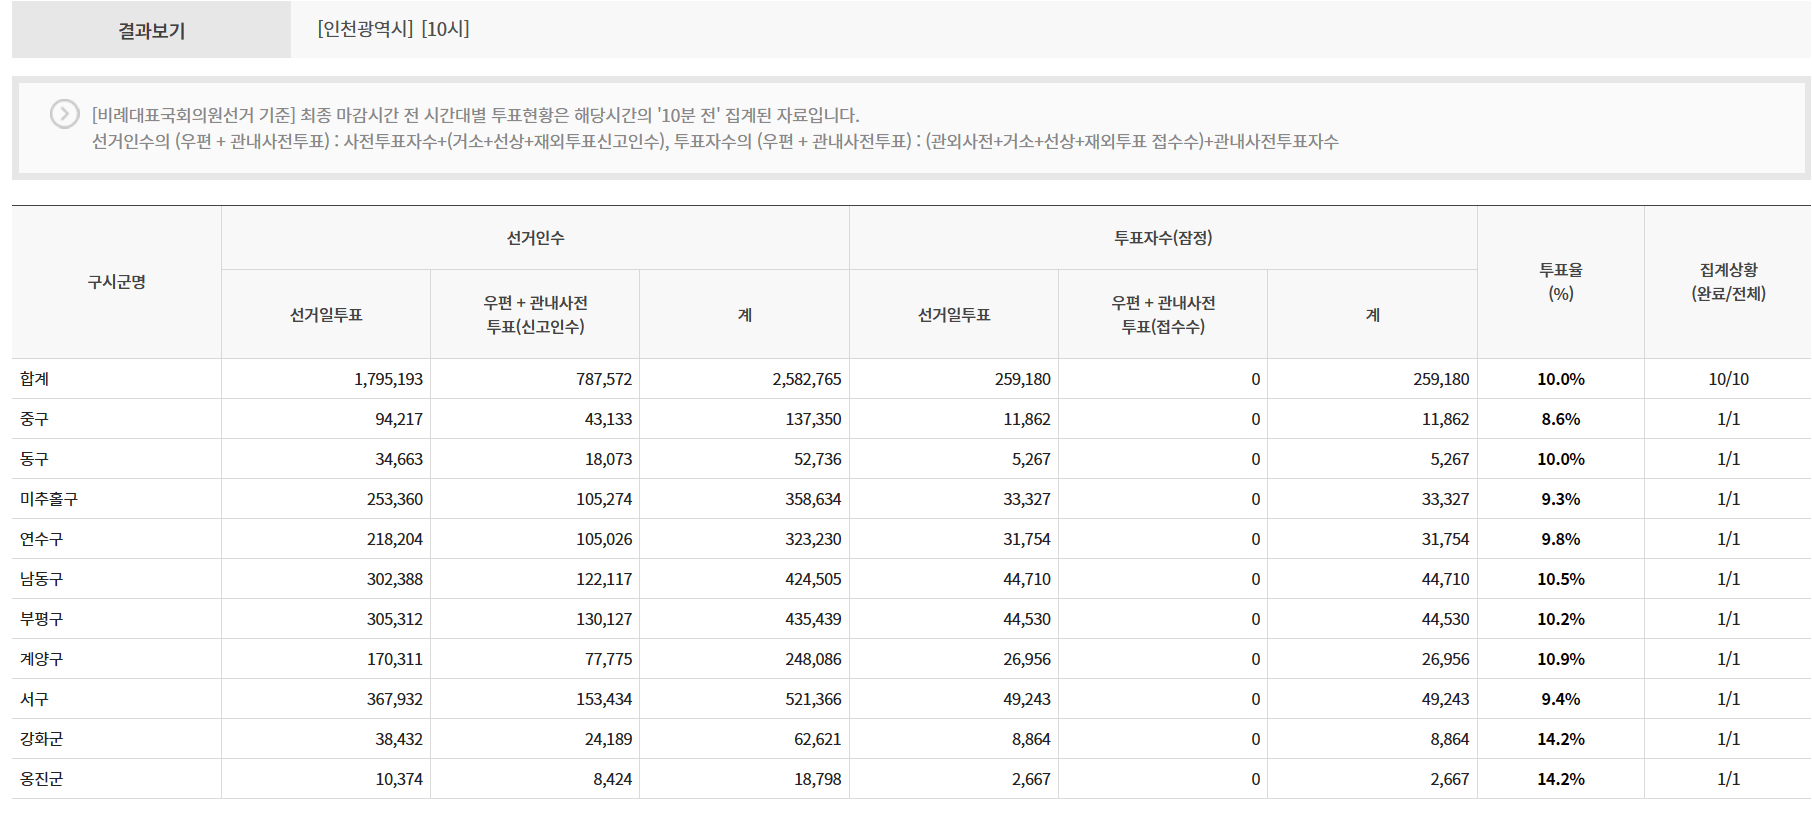Click the 9.4% turnout for 서구
Screen dimensions: 1812x832
pyautogui.click(x=1560, y=699)
